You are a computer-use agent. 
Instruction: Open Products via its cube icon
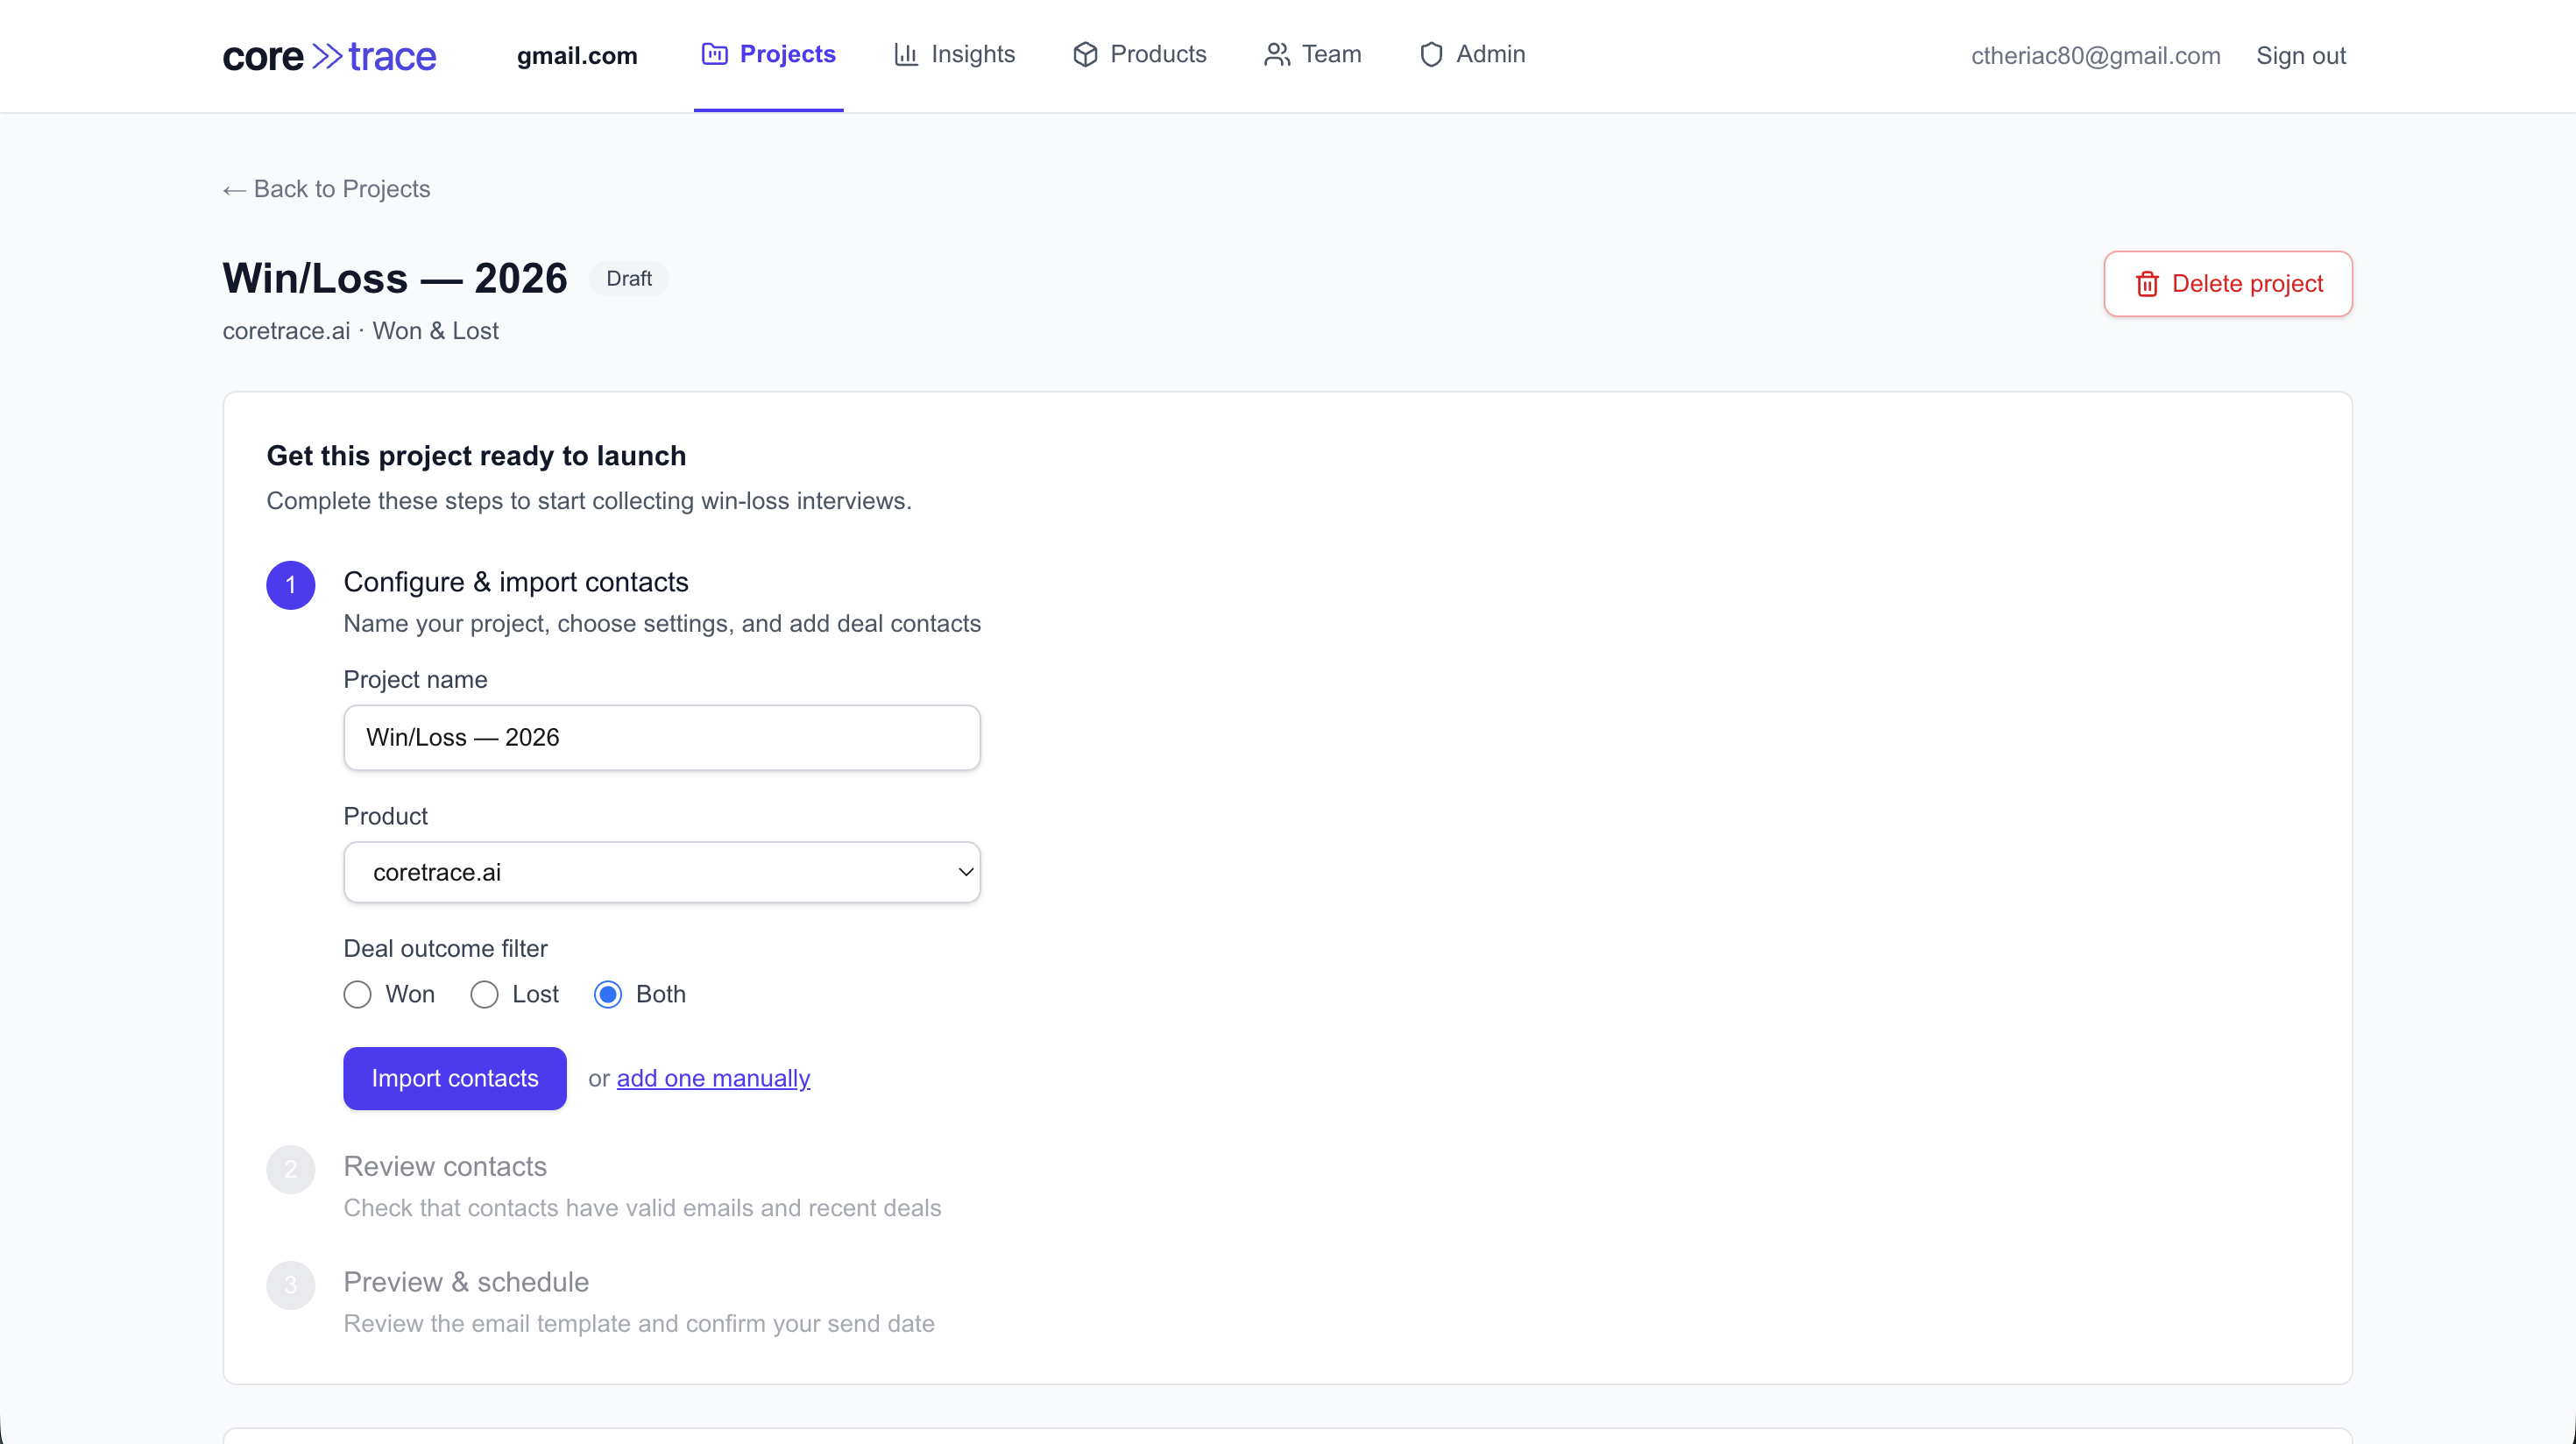pos(1085,55)
